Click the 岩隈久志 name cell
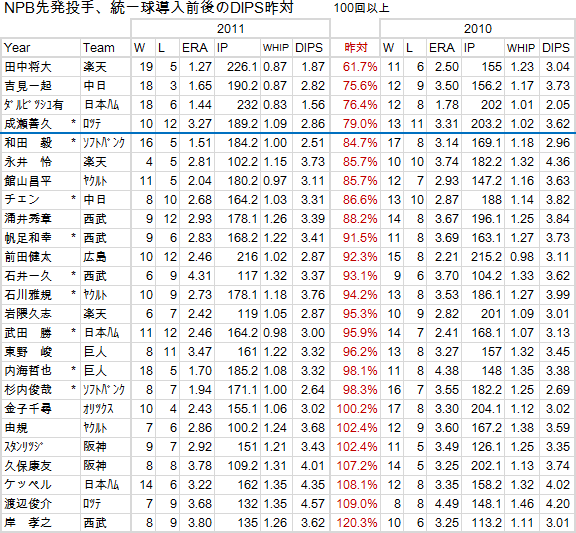576x533 pixels. [40, 314]
